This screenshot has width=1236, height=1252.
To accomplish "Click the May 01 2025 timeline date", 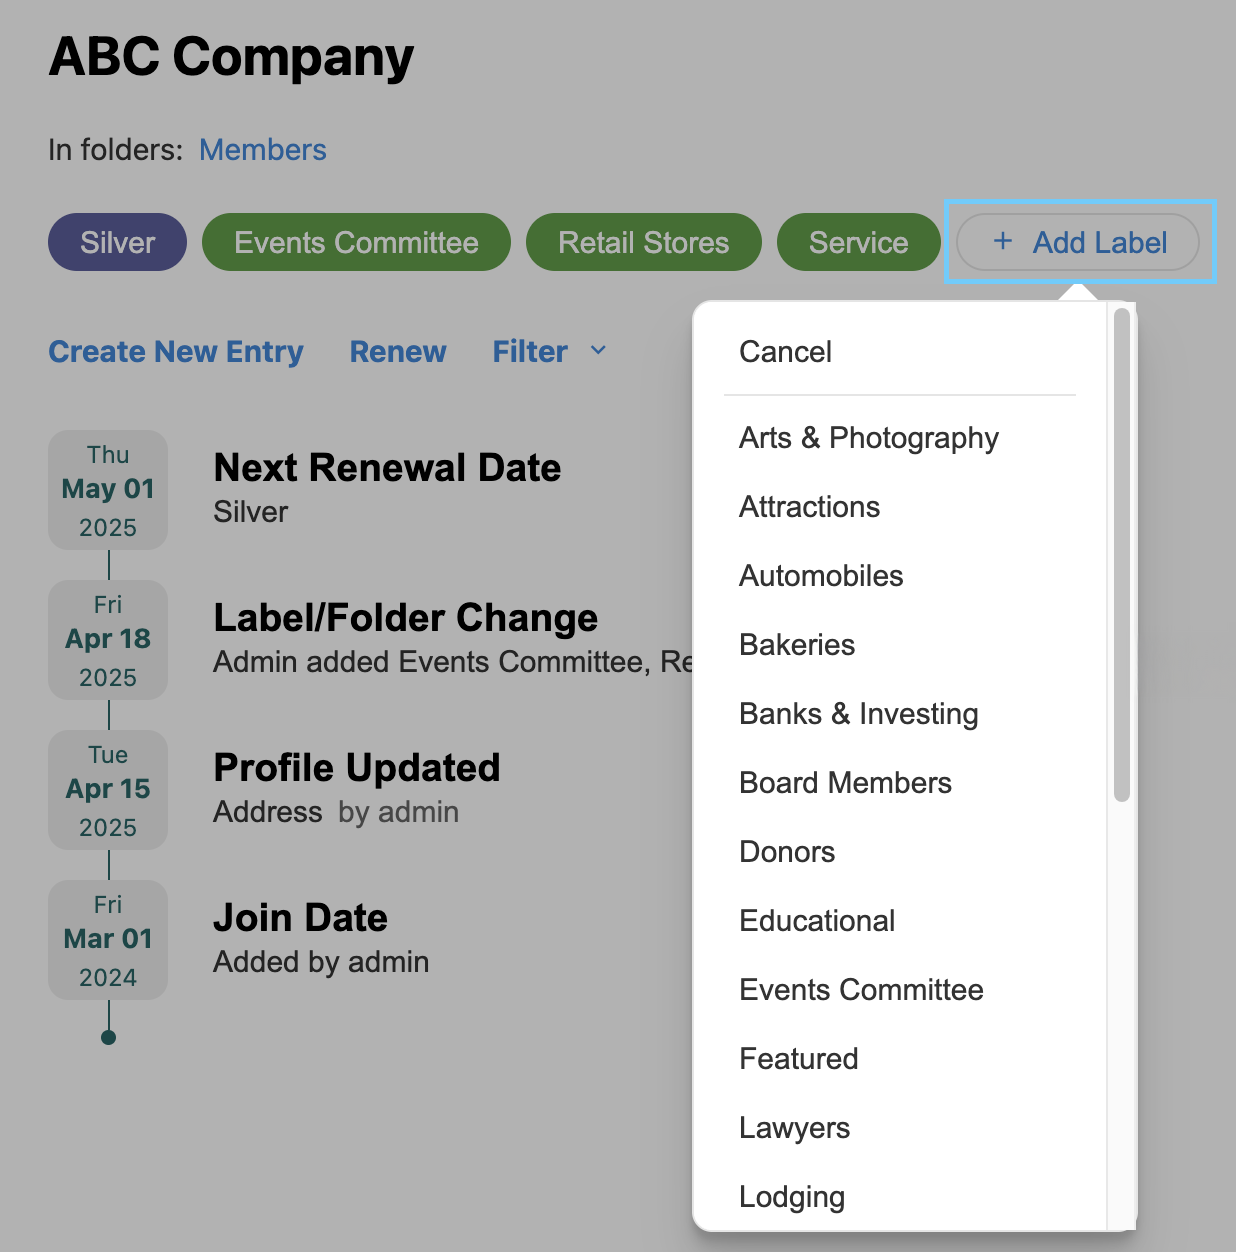I will pos(108,490).
